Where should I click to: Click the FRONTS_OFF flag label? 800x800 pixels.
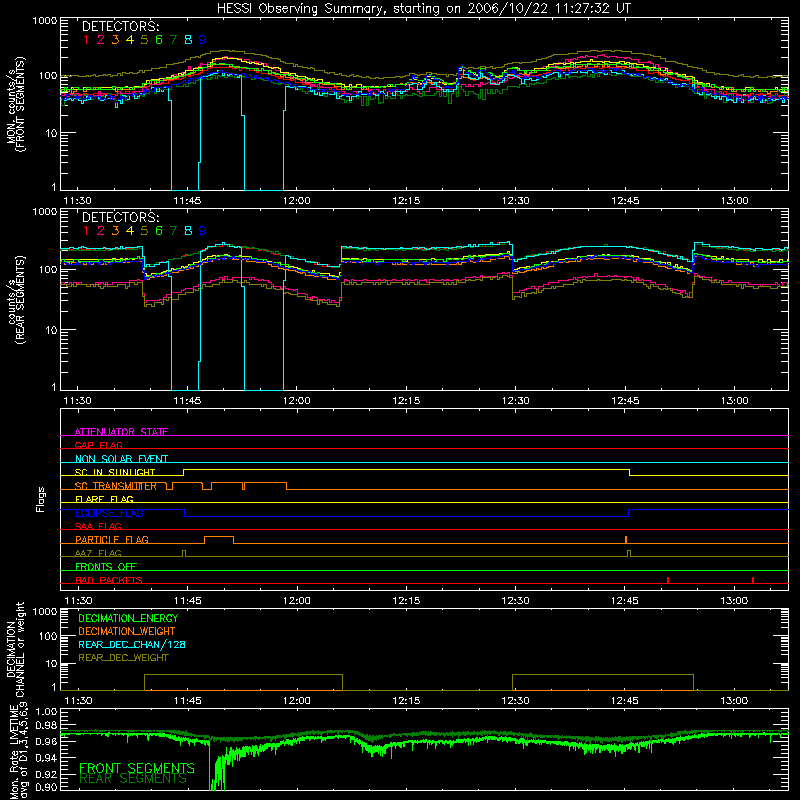[x=106, y=566]
